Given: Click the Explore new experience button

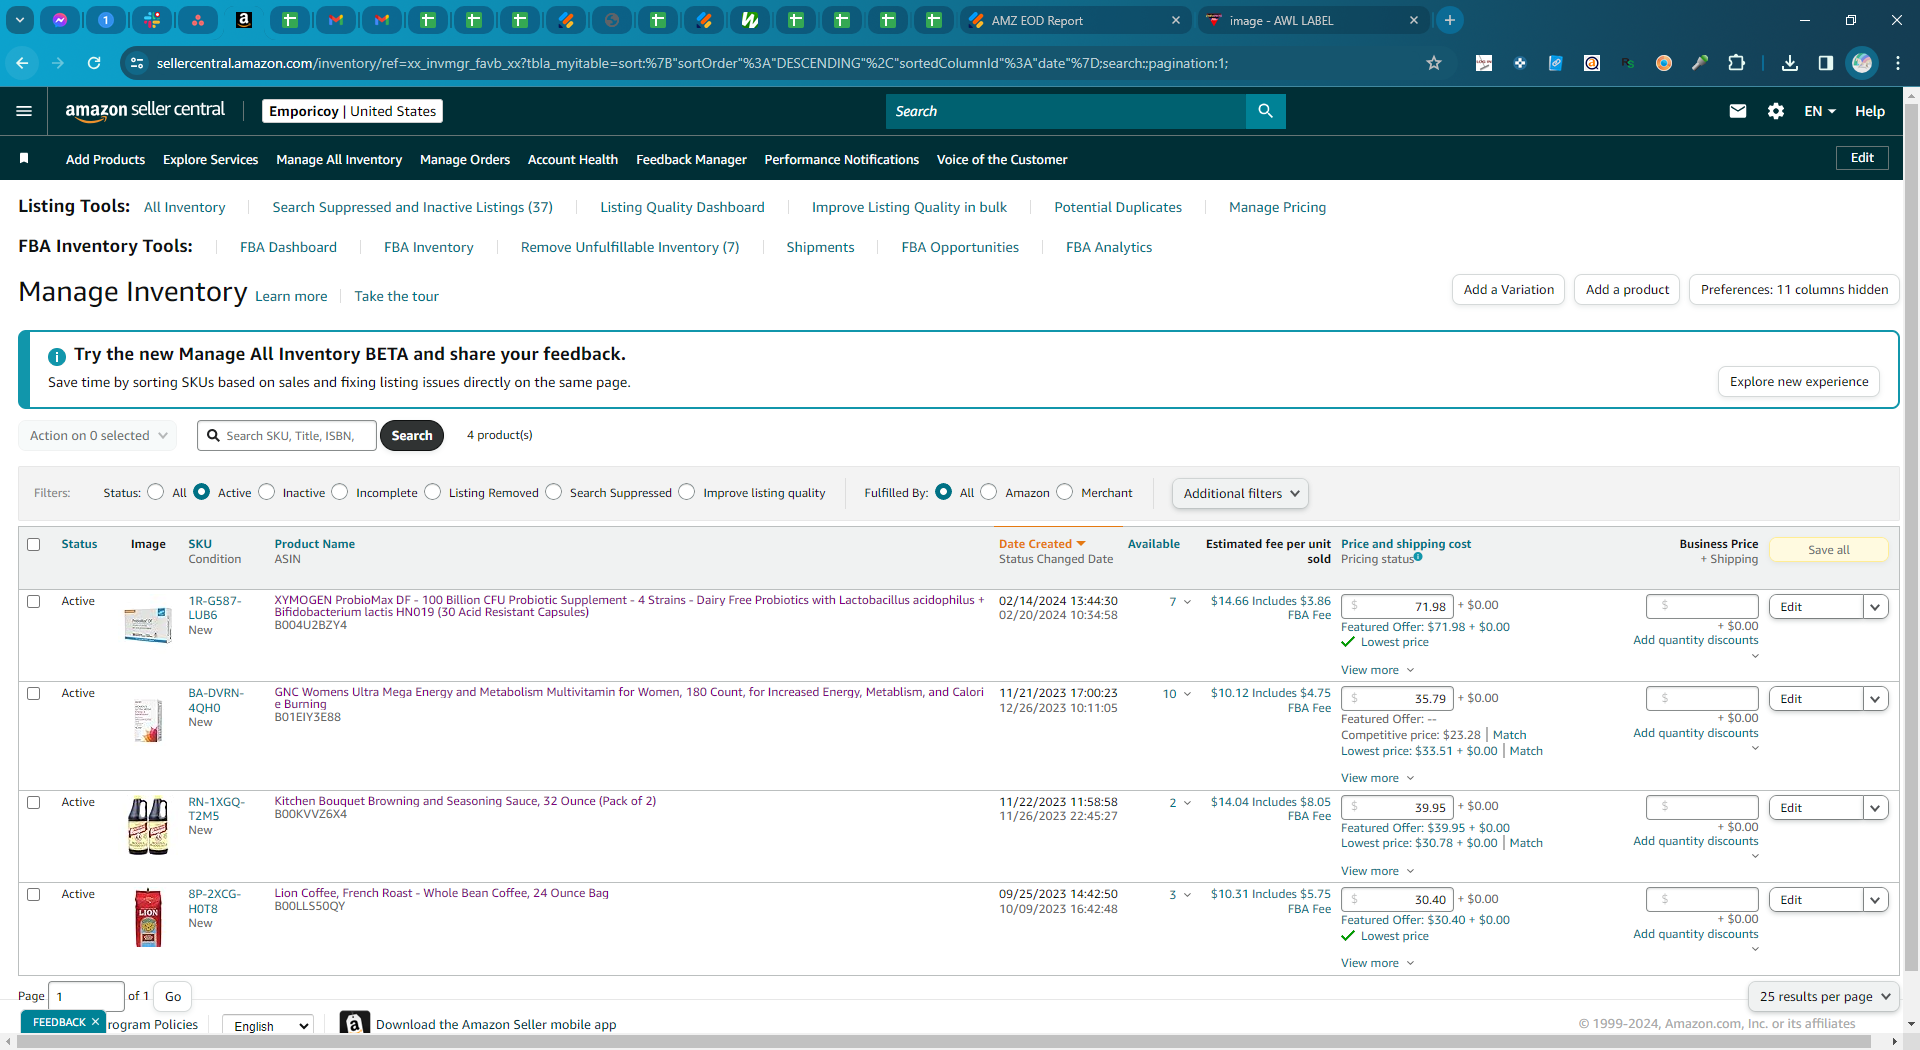Looking at the screenshot, I should point(1799,382).
